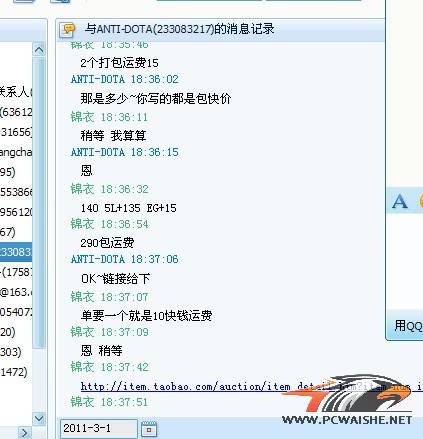The width and height of the screenshot is (423, 439).
Task: Click the message '290包运费'
Action: pyautogui.click(x=107, y=243)
